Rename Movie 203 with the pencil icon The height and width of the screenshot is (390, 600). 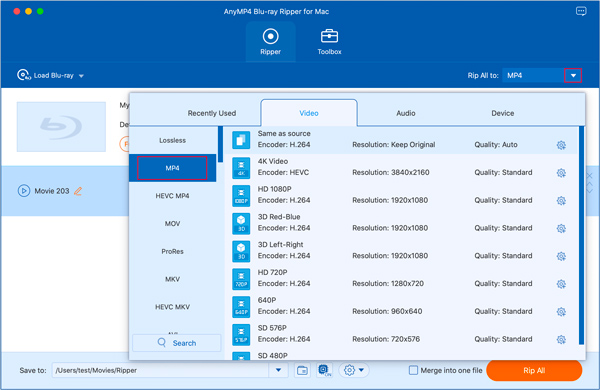78,191
